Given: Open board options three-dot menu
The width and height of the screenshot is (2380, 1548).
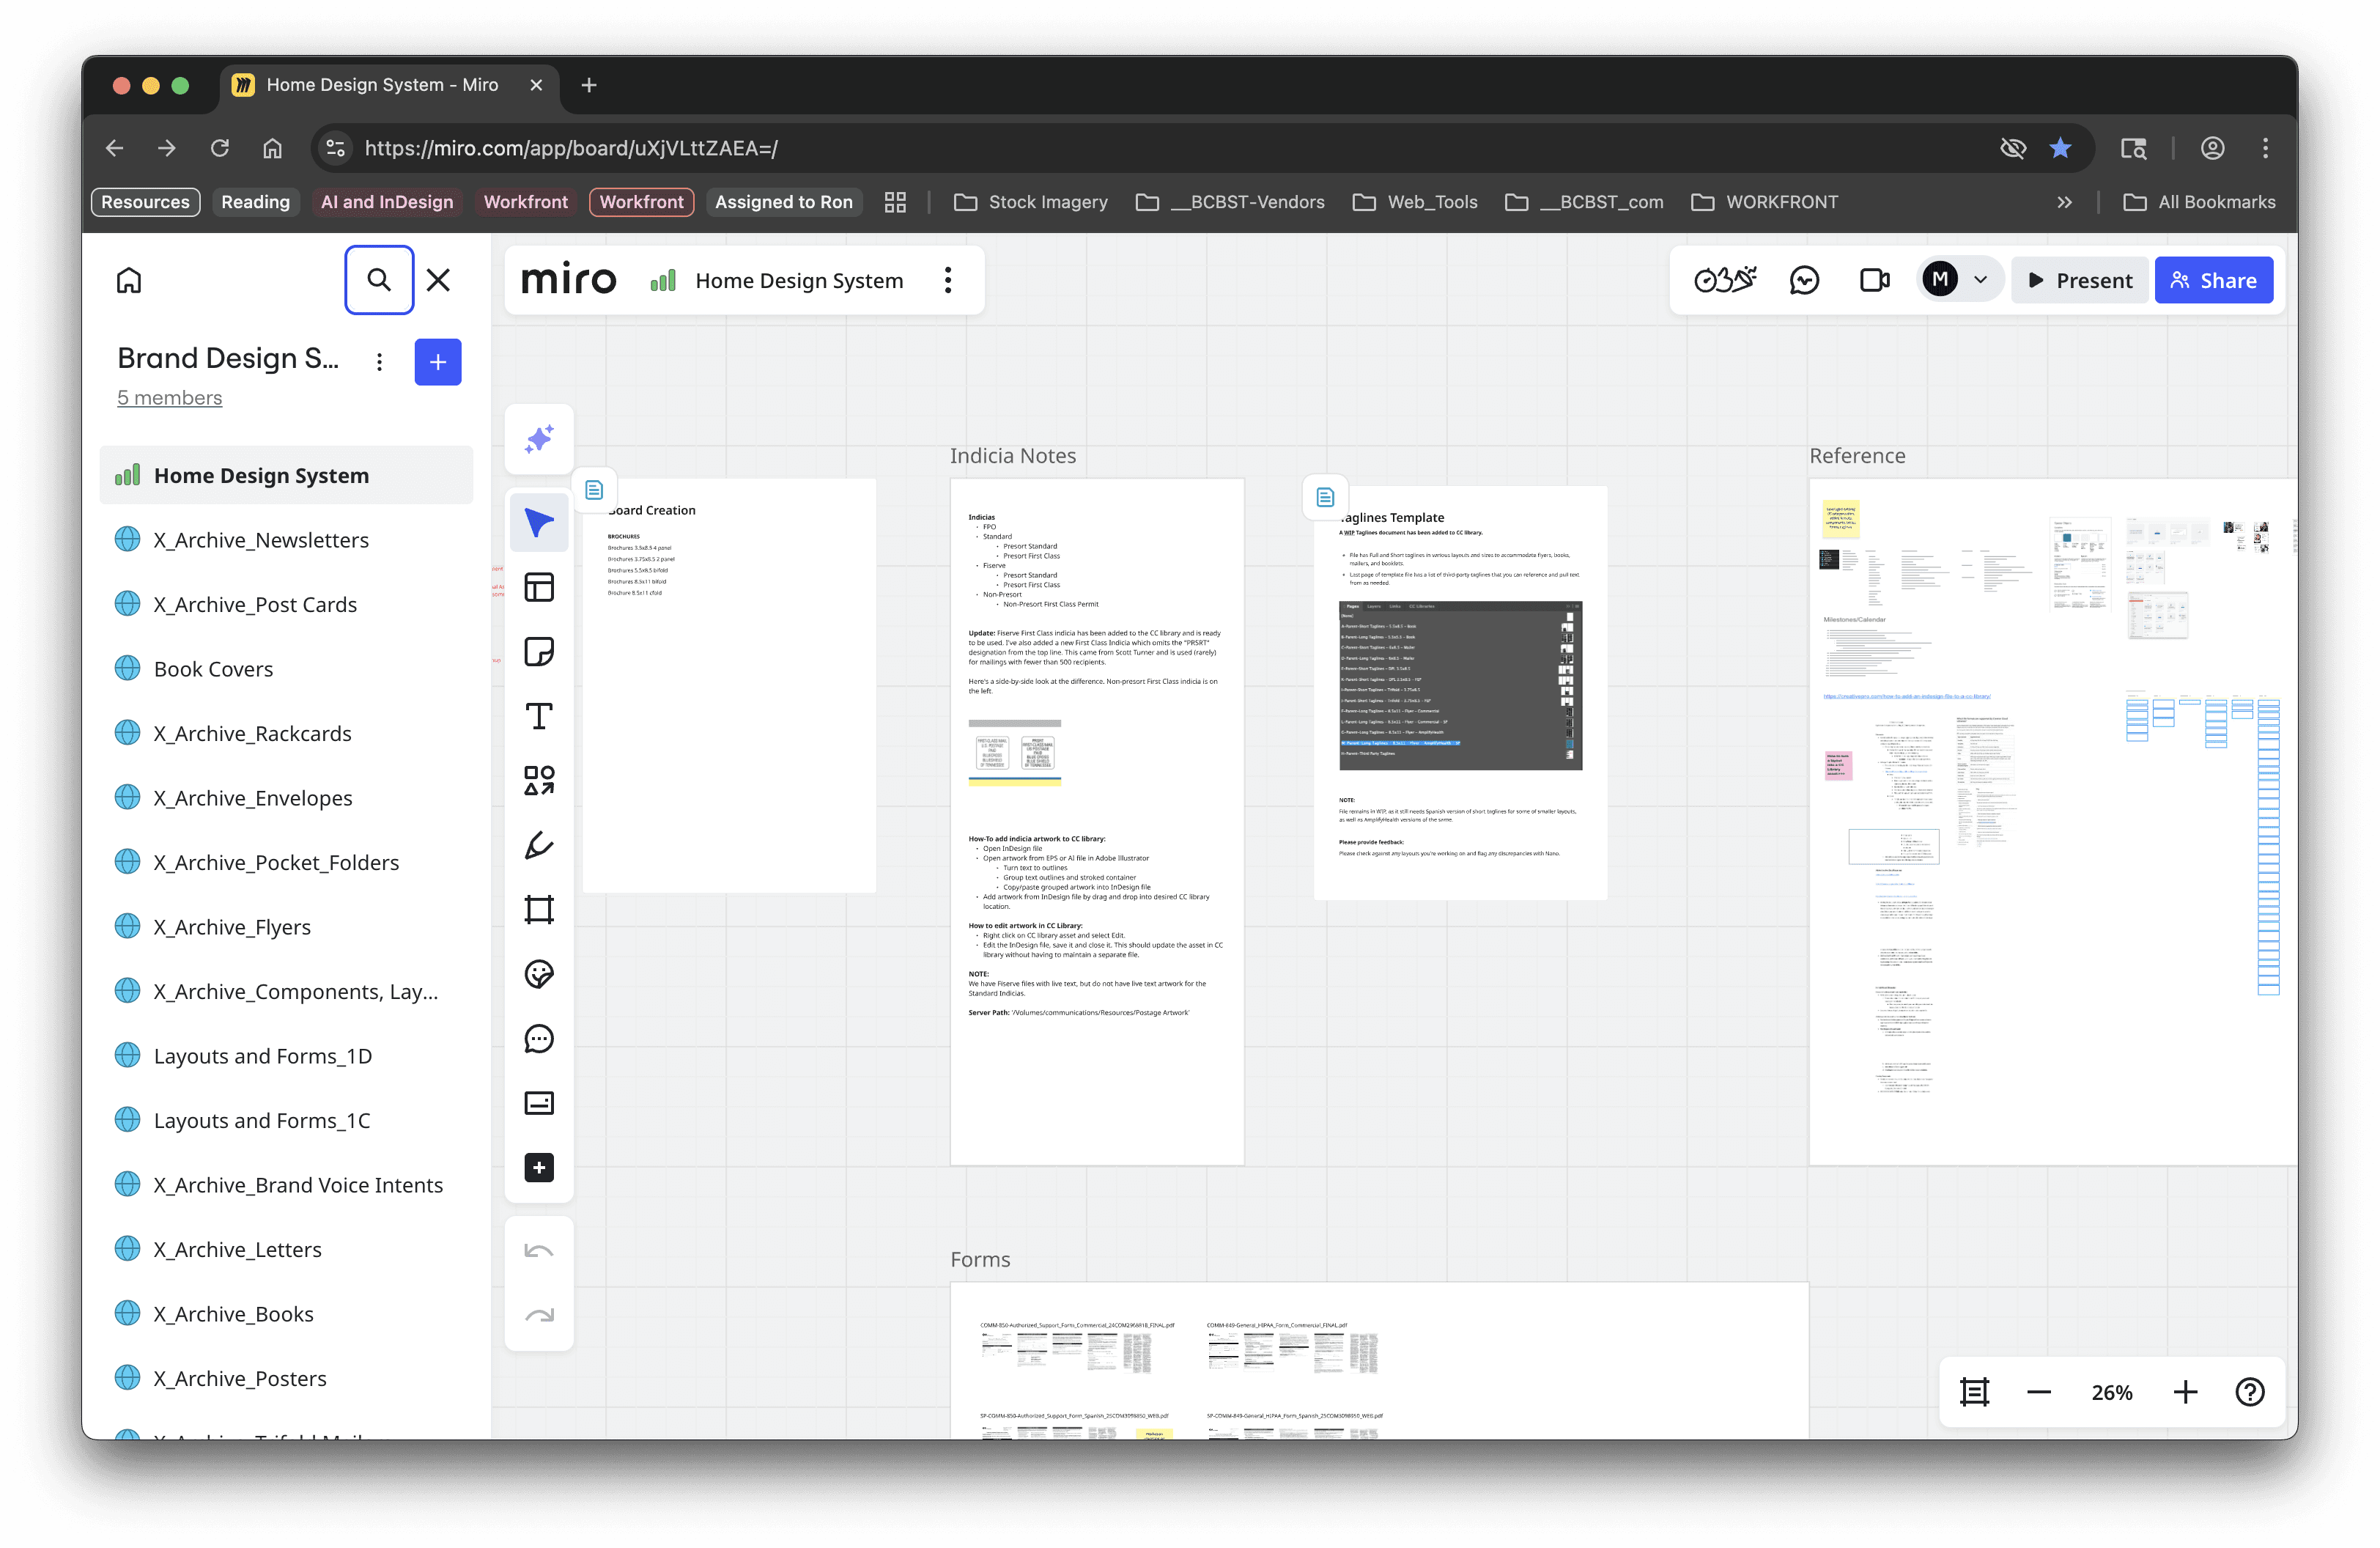Looking at the screenshot, I should click(x=948, y=281).
